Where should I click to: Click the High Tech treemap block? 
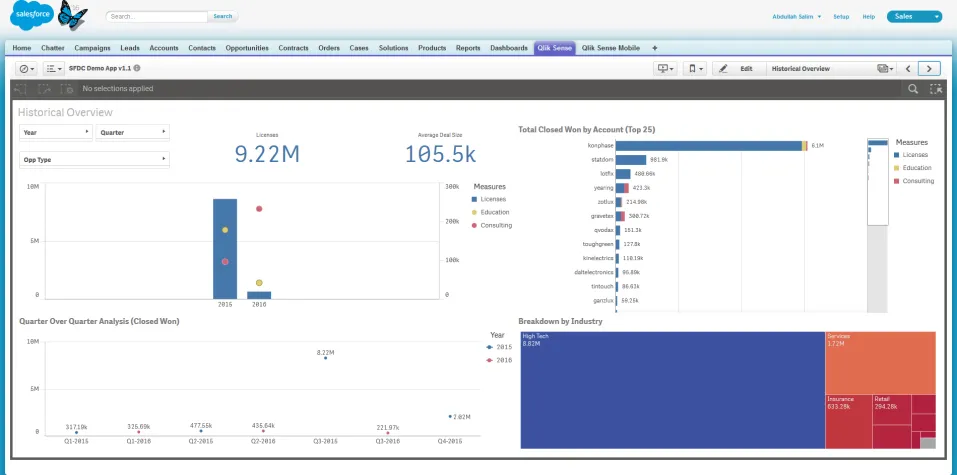tap(672, 390)
